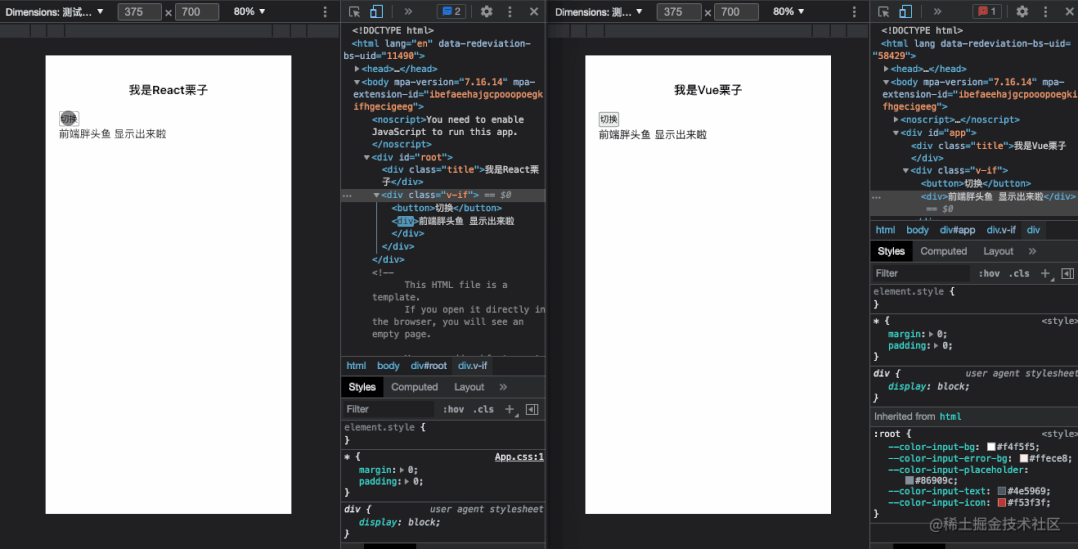
Task: Open device toolbar more options in Vue window
Action: (x=855, y=12)
